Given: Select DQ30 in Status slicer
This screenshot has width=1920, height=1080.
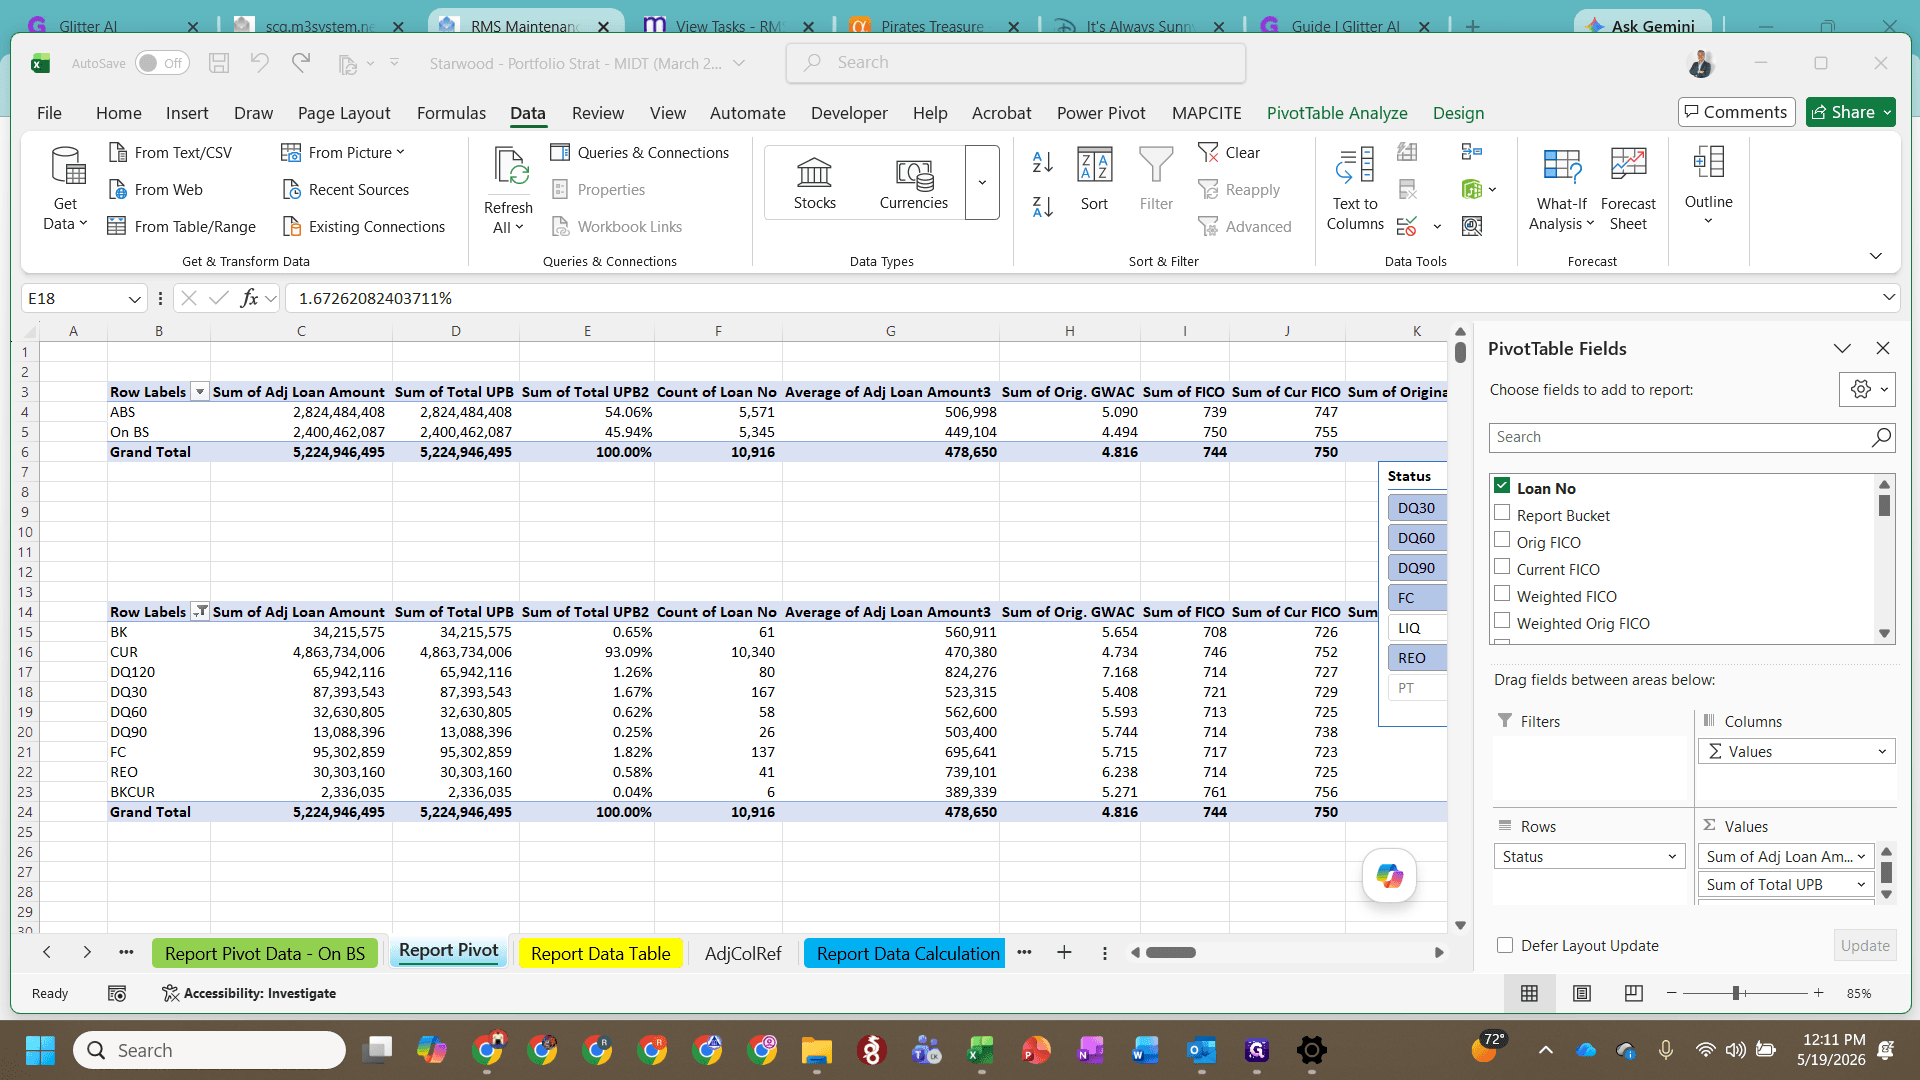Looking at the screenshot, I should (x=1416, y=508).
